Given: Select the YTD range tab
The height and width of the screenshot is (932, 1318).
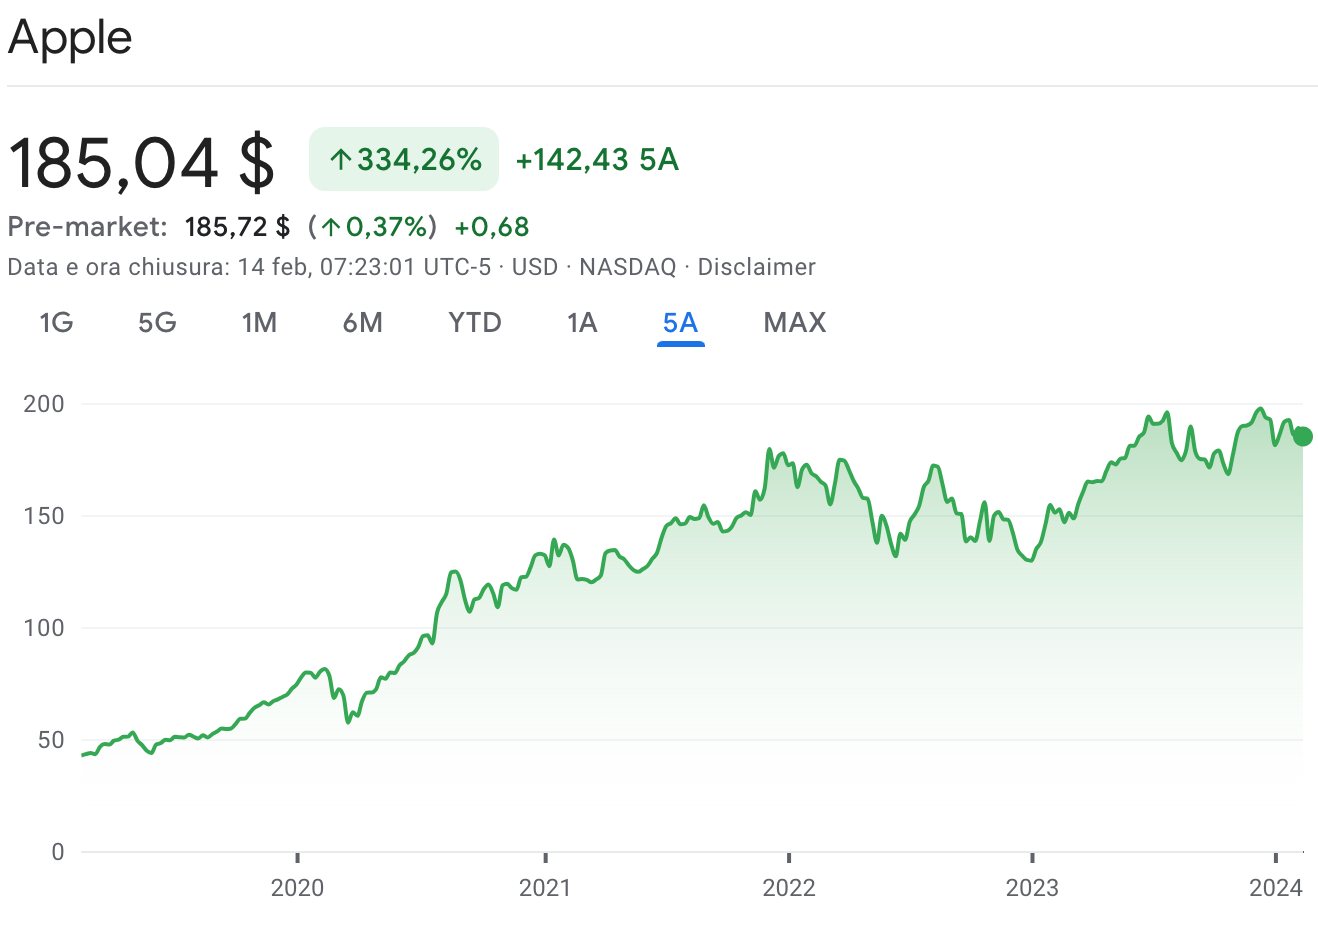Looking at the screenshot, I should point(474,323).
